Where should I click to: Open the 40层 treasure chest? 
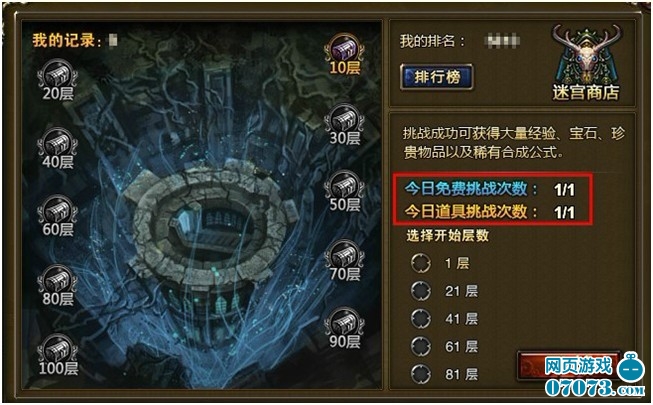pyautogui.click(x=57, y=148)
